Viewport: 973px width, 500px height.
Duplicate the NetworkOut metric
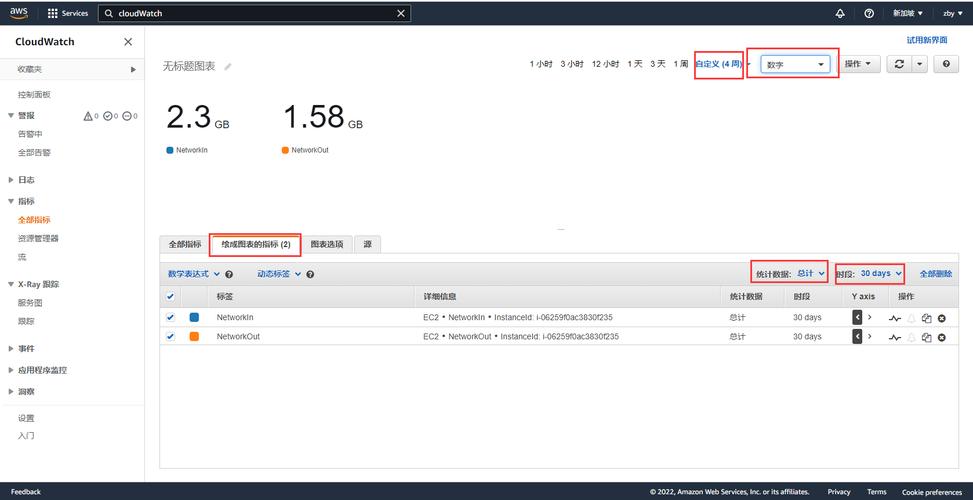pyautogui.click(x=926, y=337)
